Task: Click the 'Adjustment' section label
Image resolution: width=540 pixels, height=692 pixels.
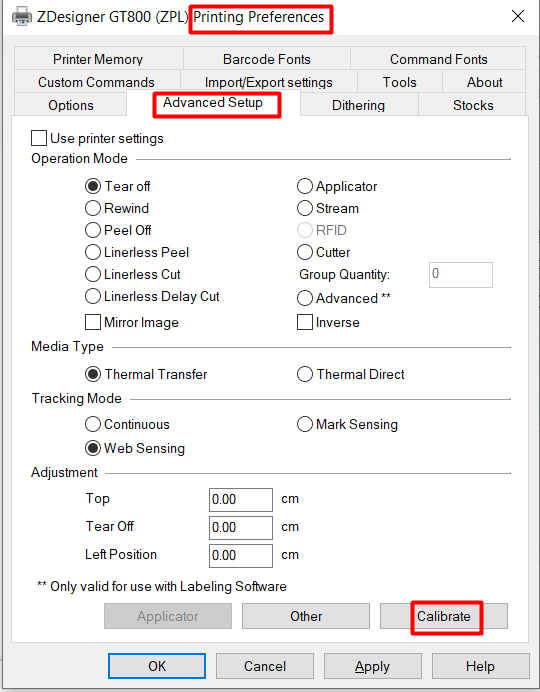Action: click(x=64, y=473)
